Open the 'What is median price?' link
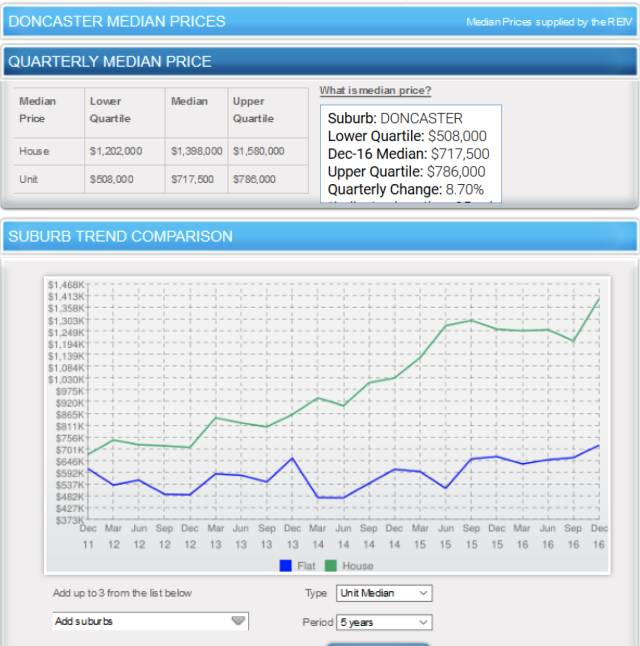Screen dimensions: 640x646 tap(375, 91)
